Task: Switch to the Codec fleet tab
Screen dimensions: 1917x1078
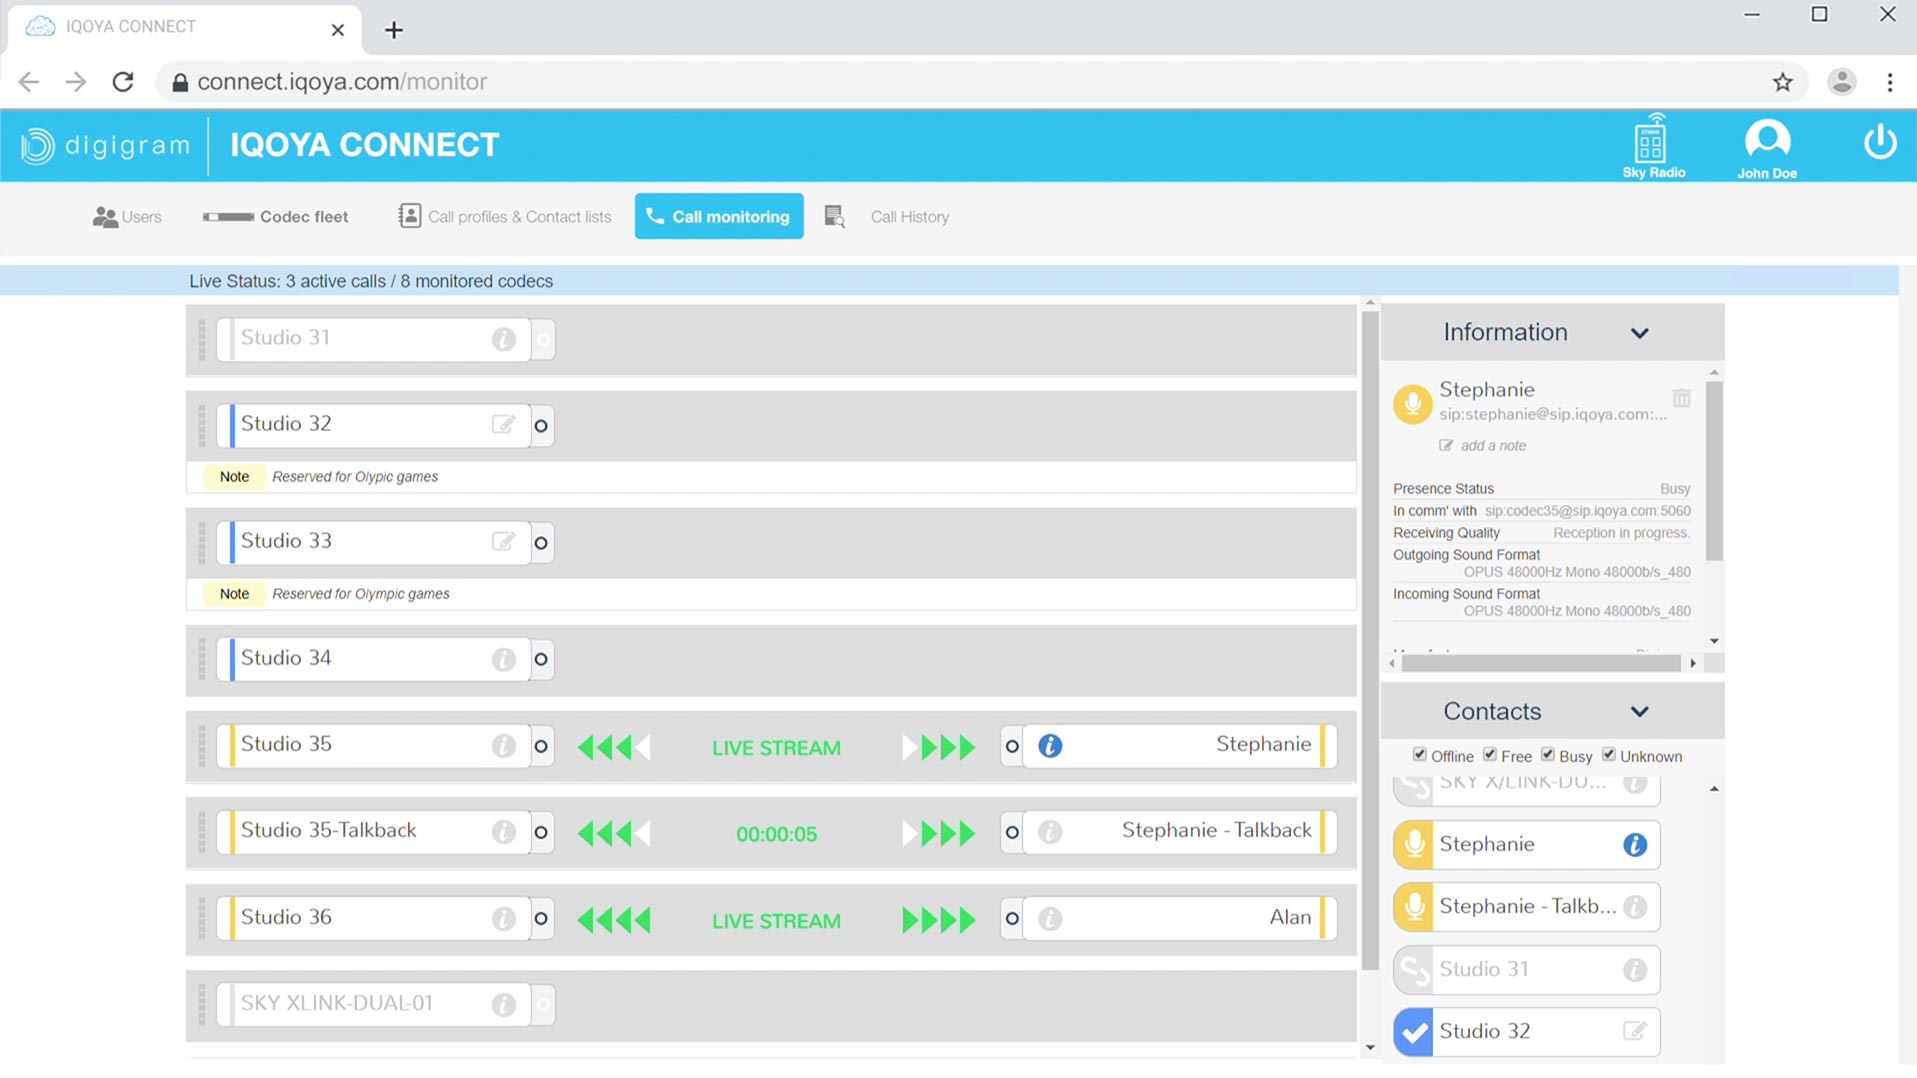Action: click(x=276, y=217)
